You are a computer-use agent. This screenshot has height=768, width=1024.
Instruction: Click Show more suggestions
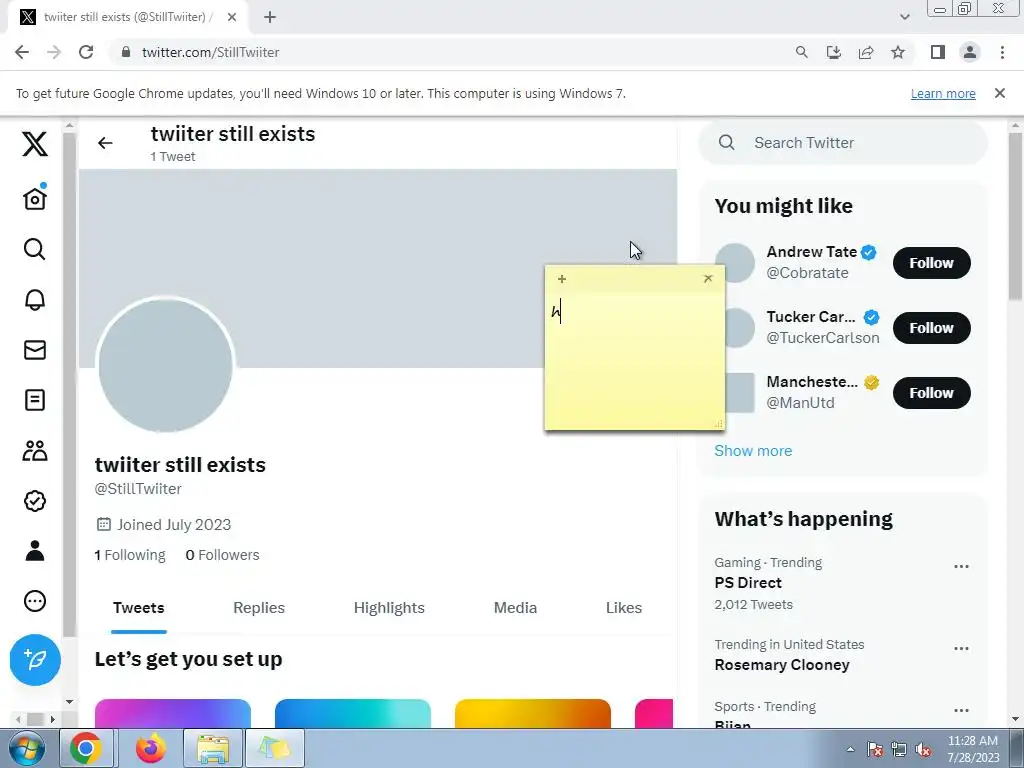[x=753, y=451]
